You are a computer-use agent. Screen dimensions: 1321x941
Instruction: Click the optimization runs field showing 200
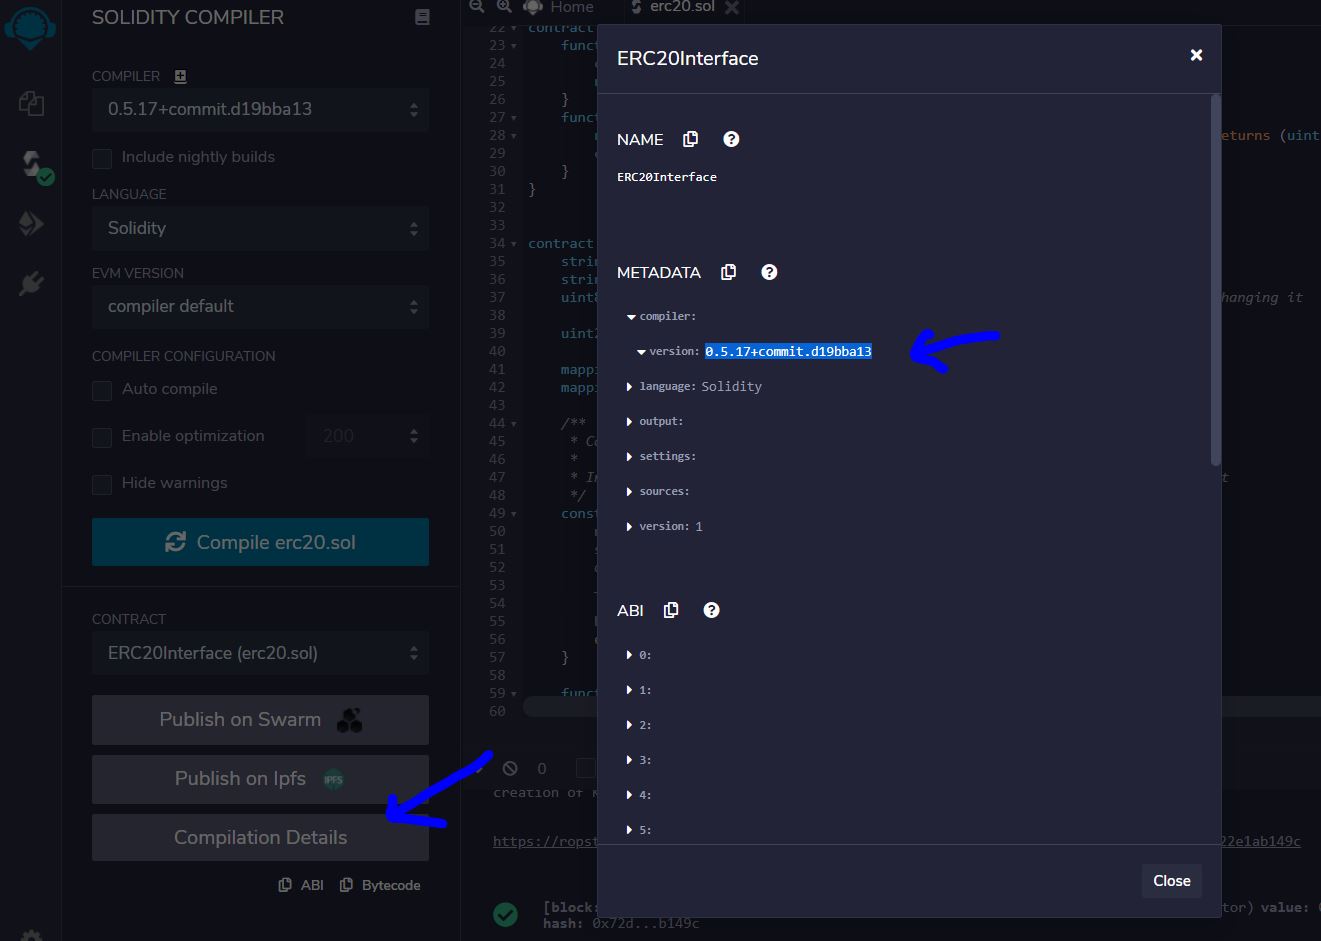(368, 436)
